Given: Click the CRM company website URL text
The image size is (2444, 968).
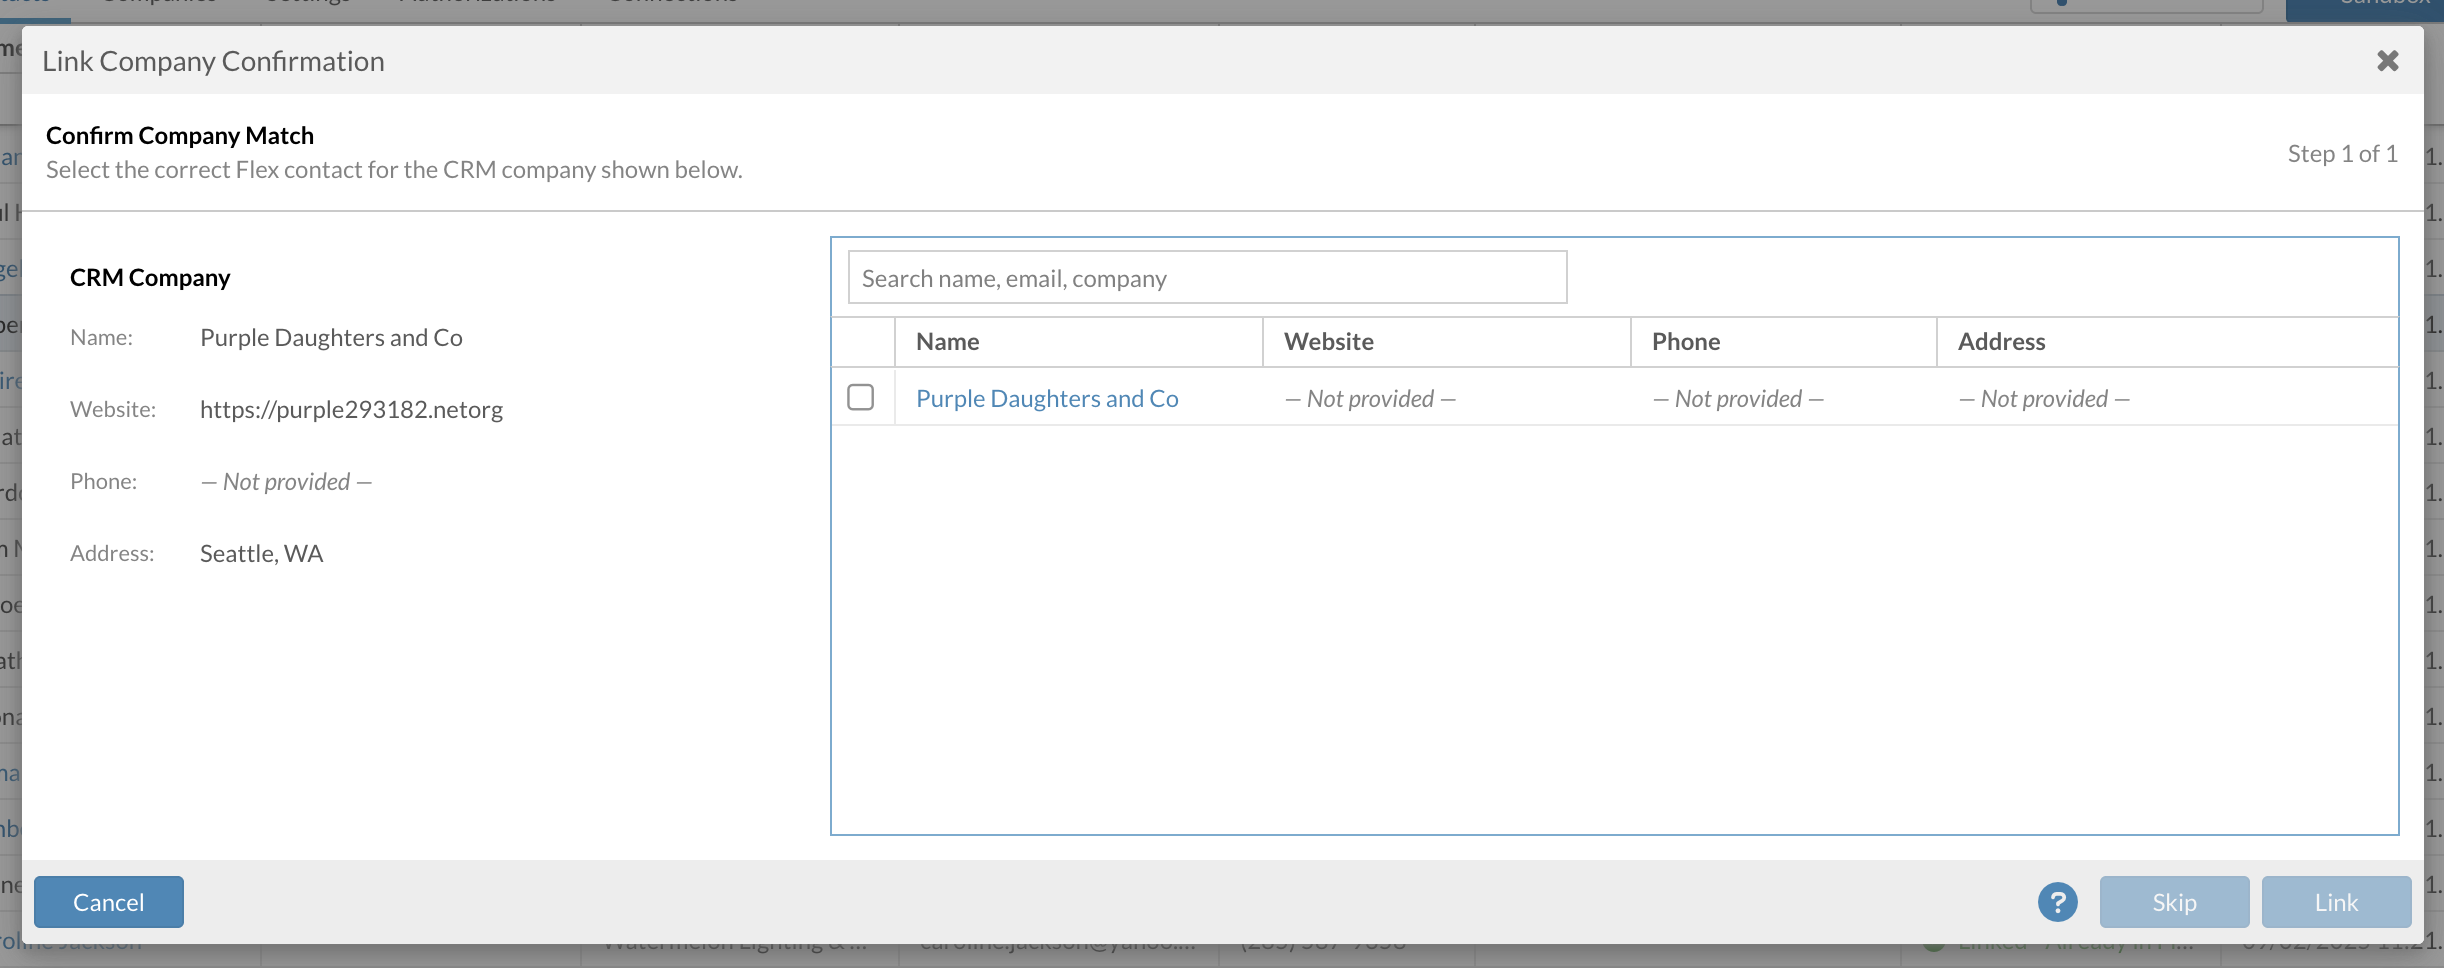Looking at the screenshot, I should pos(351,410).
